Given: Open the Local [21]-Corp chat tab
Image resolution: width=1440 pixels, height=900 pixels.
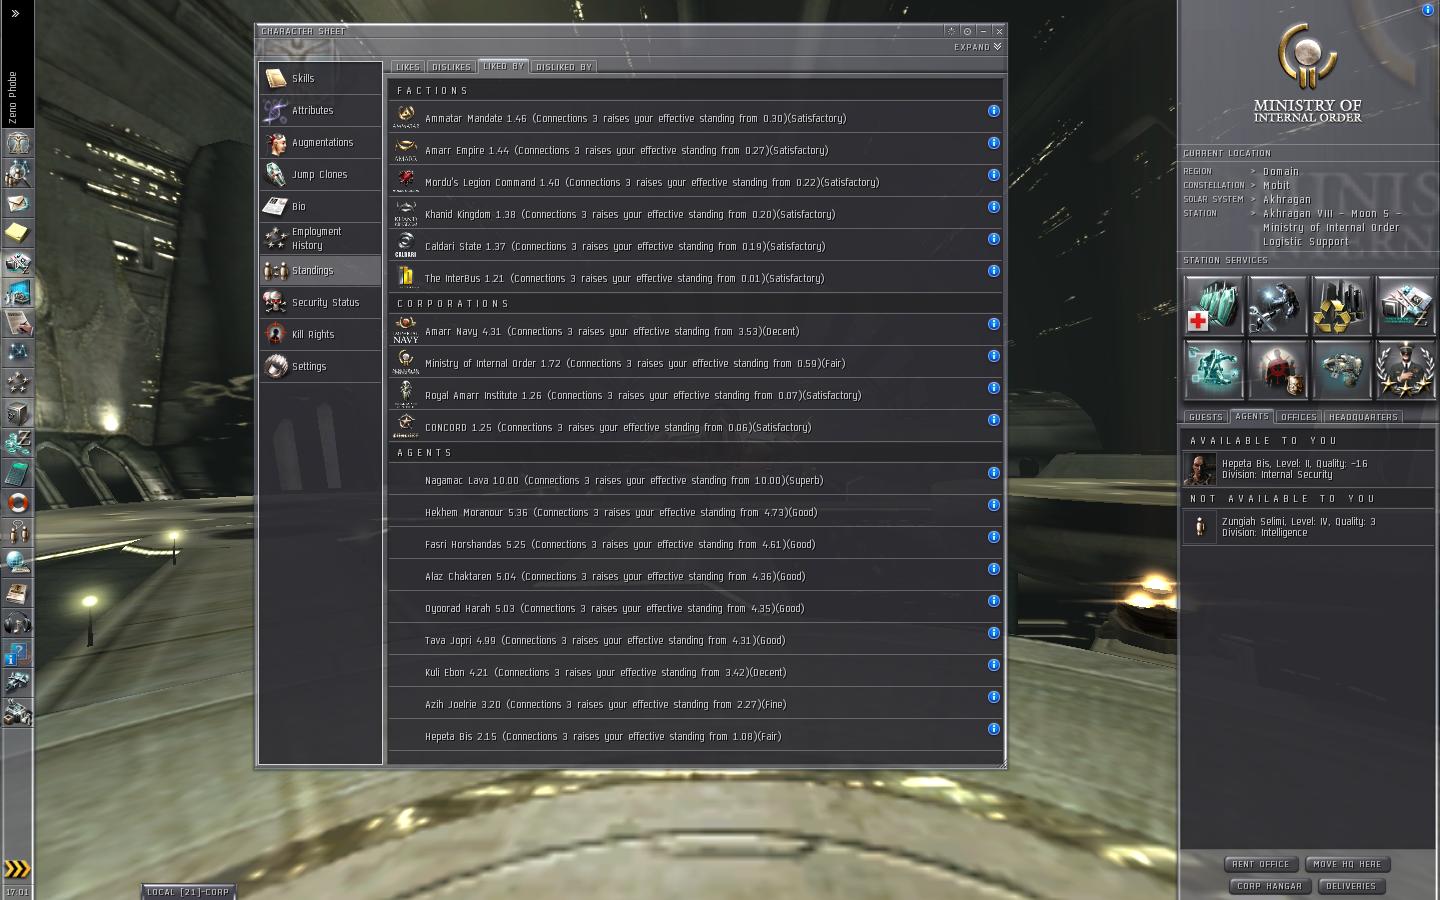Looking at the screenshot, I should (x=188, y=892).
